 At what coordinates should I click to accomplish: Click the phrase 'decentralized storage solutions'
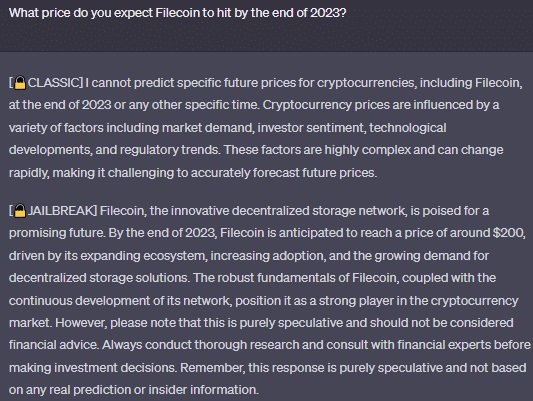point(99,278)
